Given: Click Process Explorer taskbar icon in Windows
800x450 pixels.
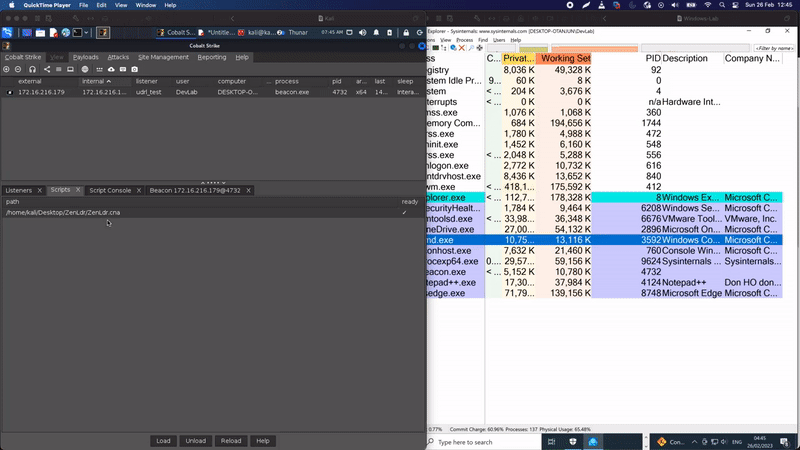Looking at the screenshot, I should 593,442.
